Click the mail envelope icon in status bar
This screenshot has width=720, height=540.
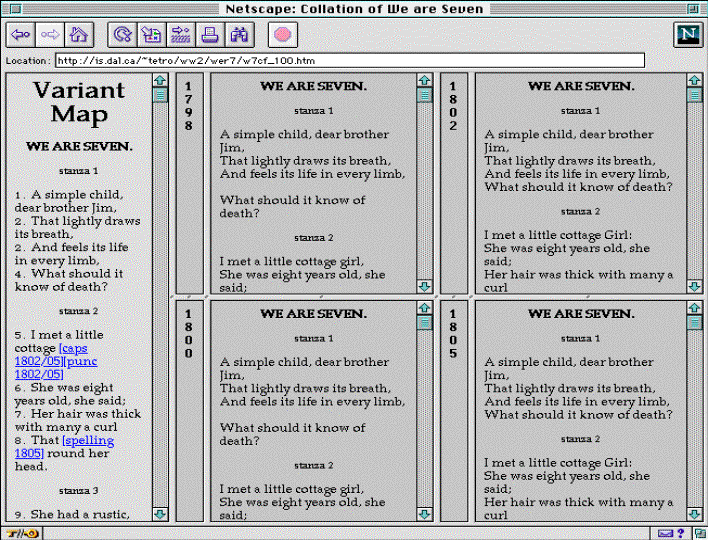[666, 533]
